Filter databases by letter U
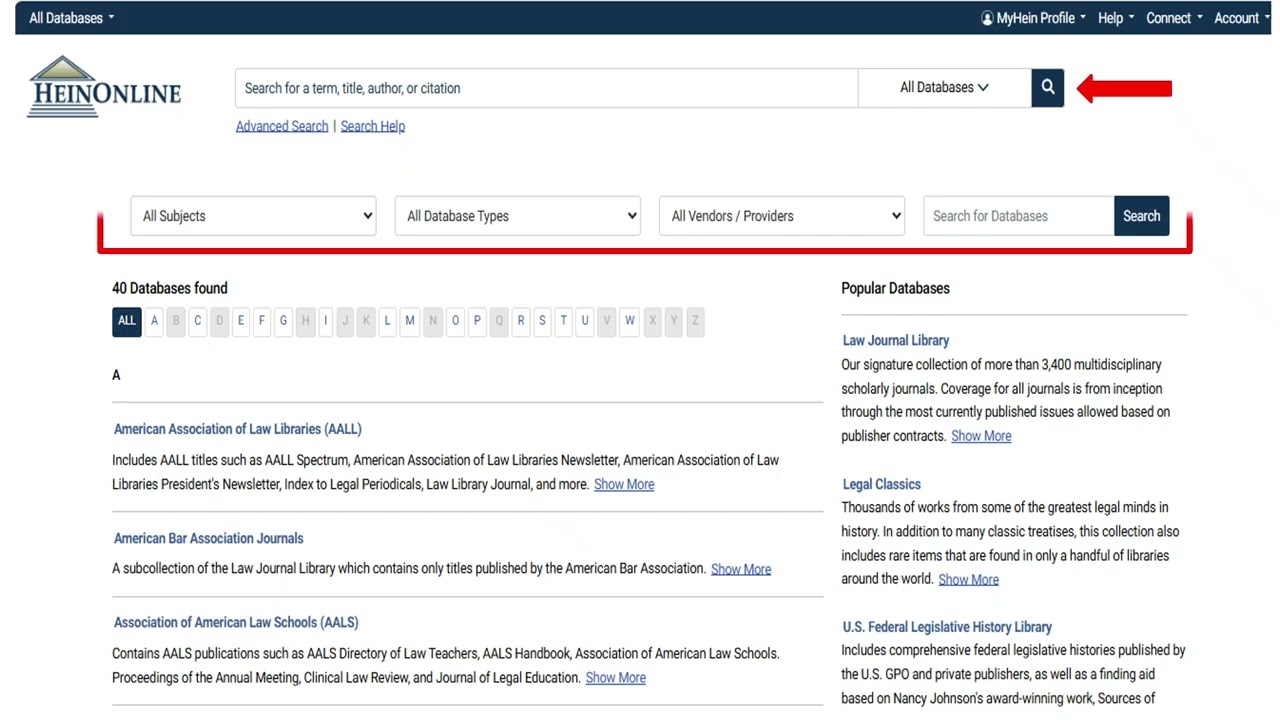 tap(585, 321)
